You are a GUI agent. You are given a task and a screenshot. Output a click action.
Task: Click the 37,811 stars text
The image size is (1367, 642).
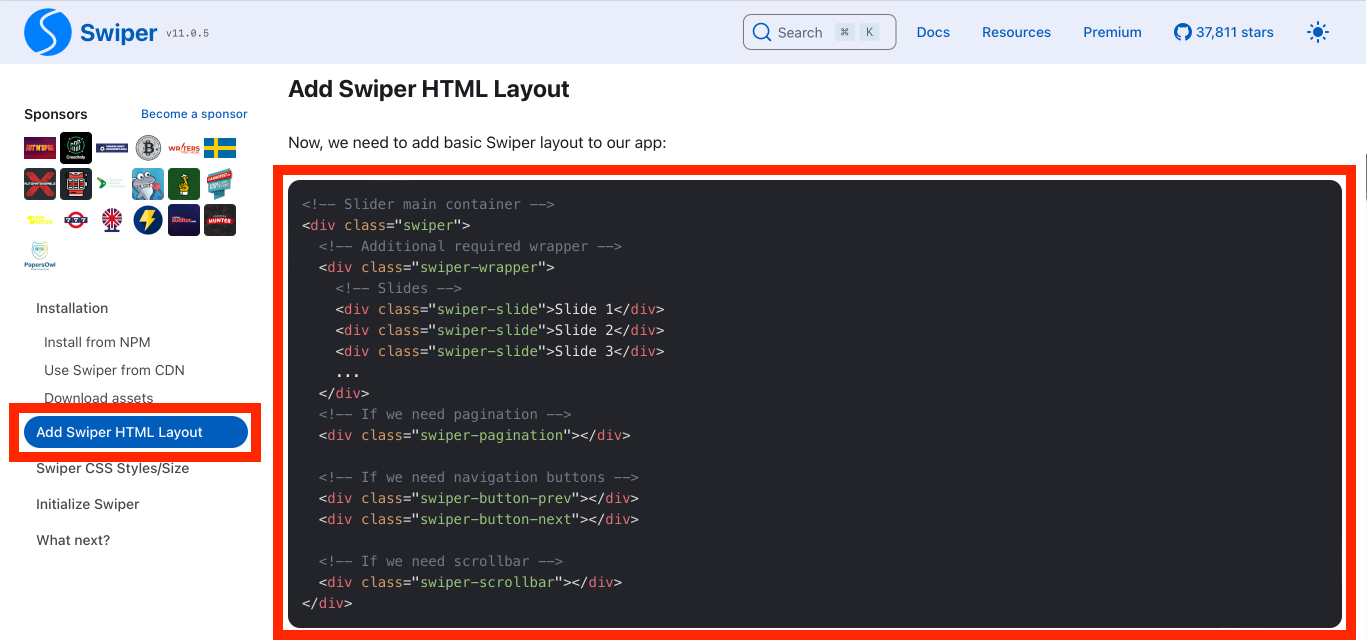1235,32
